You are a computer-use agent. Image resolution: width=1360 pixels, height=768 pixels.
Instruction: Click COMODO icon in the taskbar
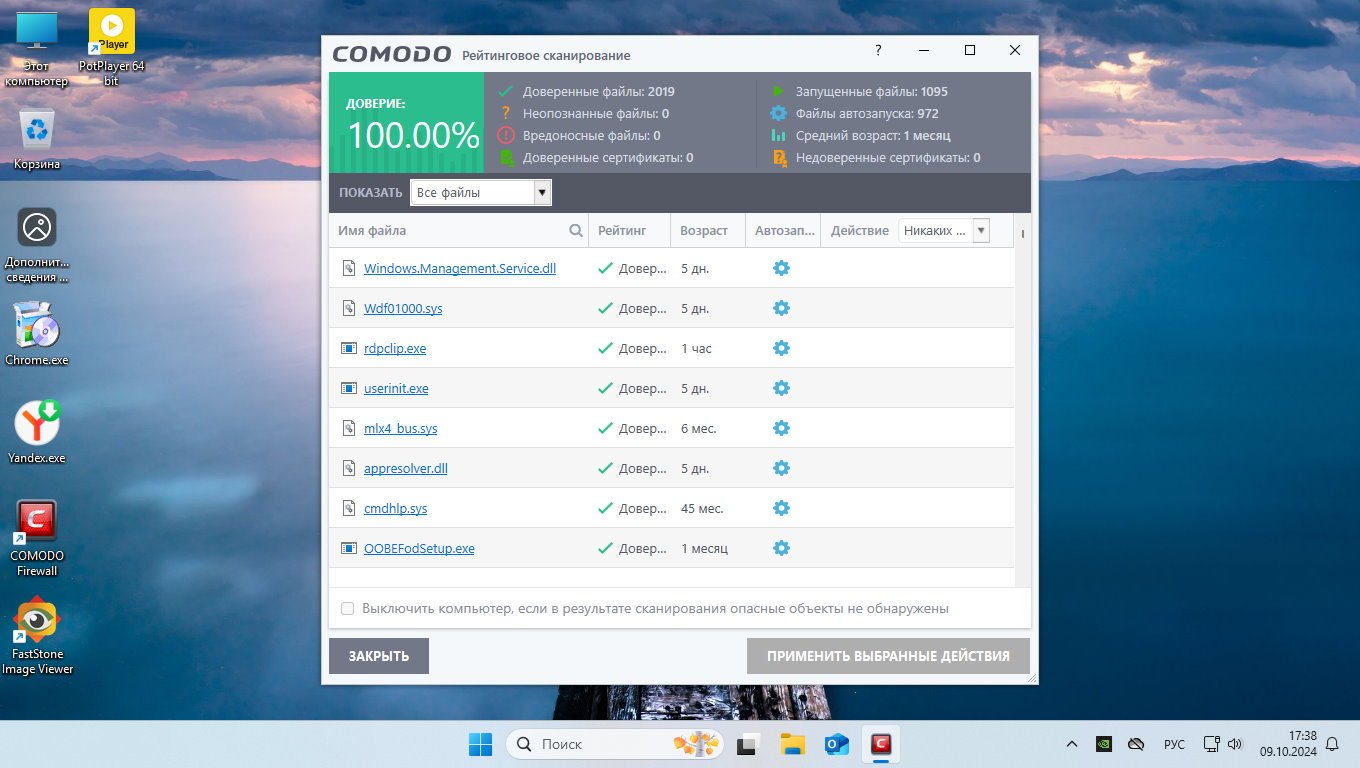(x=880, y=744)
